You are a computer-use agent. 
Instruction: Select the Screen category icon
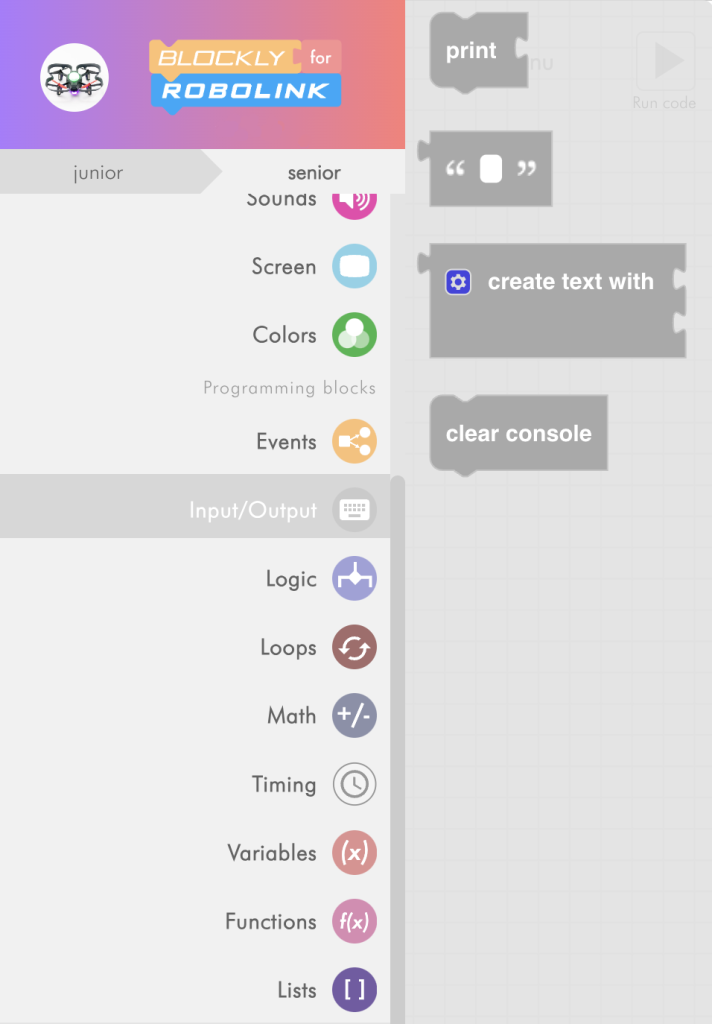click(354, 267)
